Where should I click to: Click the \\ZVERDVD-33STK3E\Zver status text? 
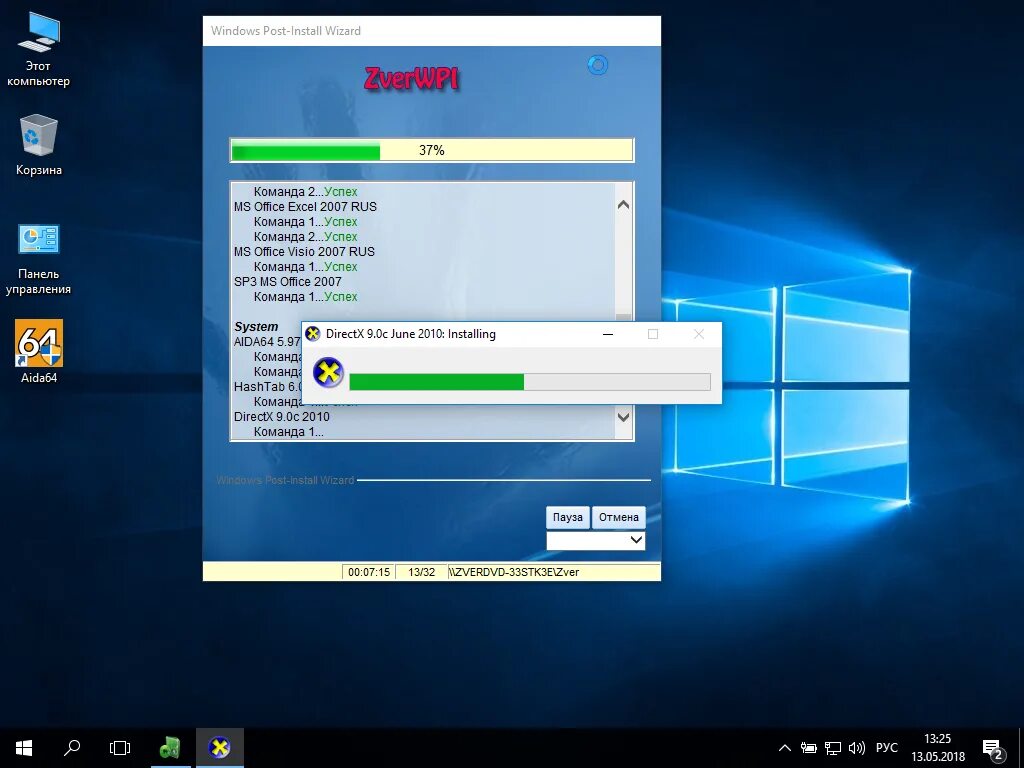coord(514,572)
